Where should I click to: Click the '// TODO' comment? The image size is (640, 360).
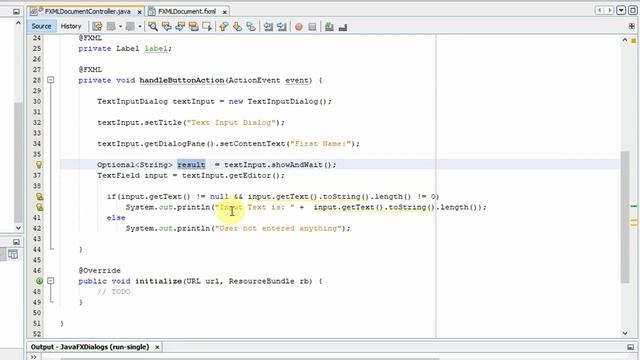(x=114, y=292)
